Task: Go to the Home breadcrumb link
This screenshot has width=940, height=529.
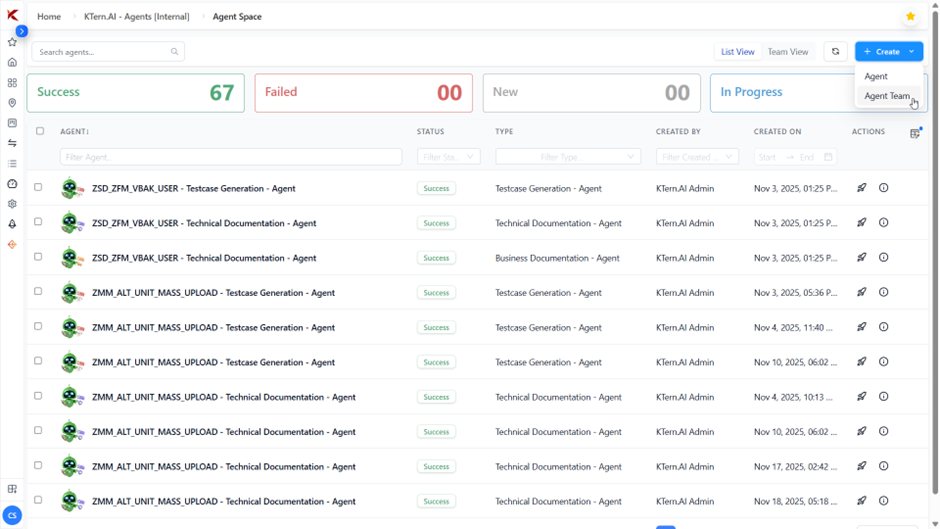Action: pos(49,17)
